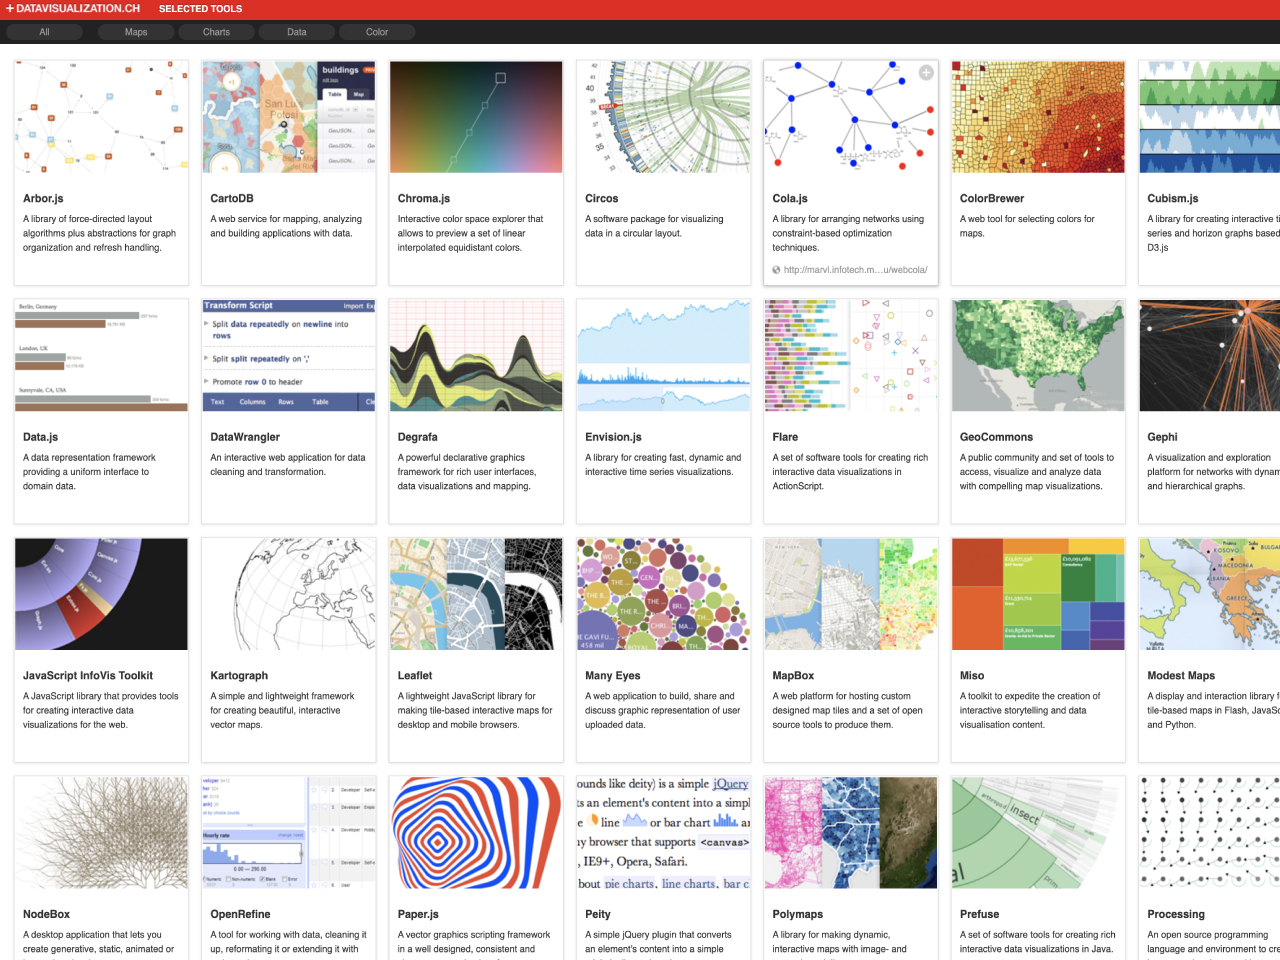Click the JavaScript InfoVis Toolkit sunburst thumbnail

(x=101, y=594)
